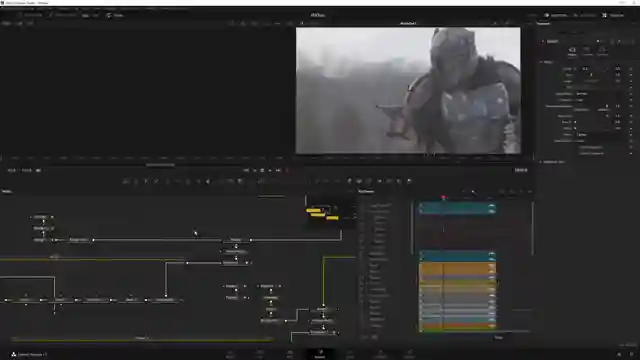The height and width of the screenshot is (360, 640).
Task: Switch to the Fusion page tab
Action: 320,354
